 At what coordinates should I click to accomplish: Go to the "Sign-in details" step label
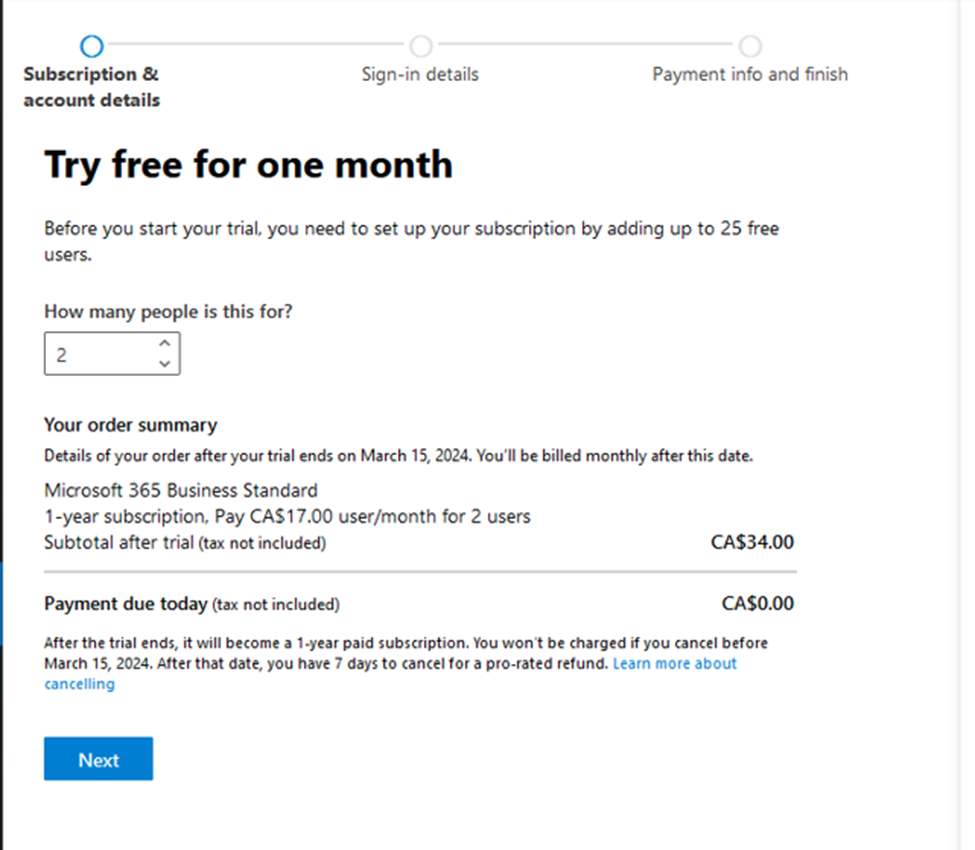[x=420, y=74]
